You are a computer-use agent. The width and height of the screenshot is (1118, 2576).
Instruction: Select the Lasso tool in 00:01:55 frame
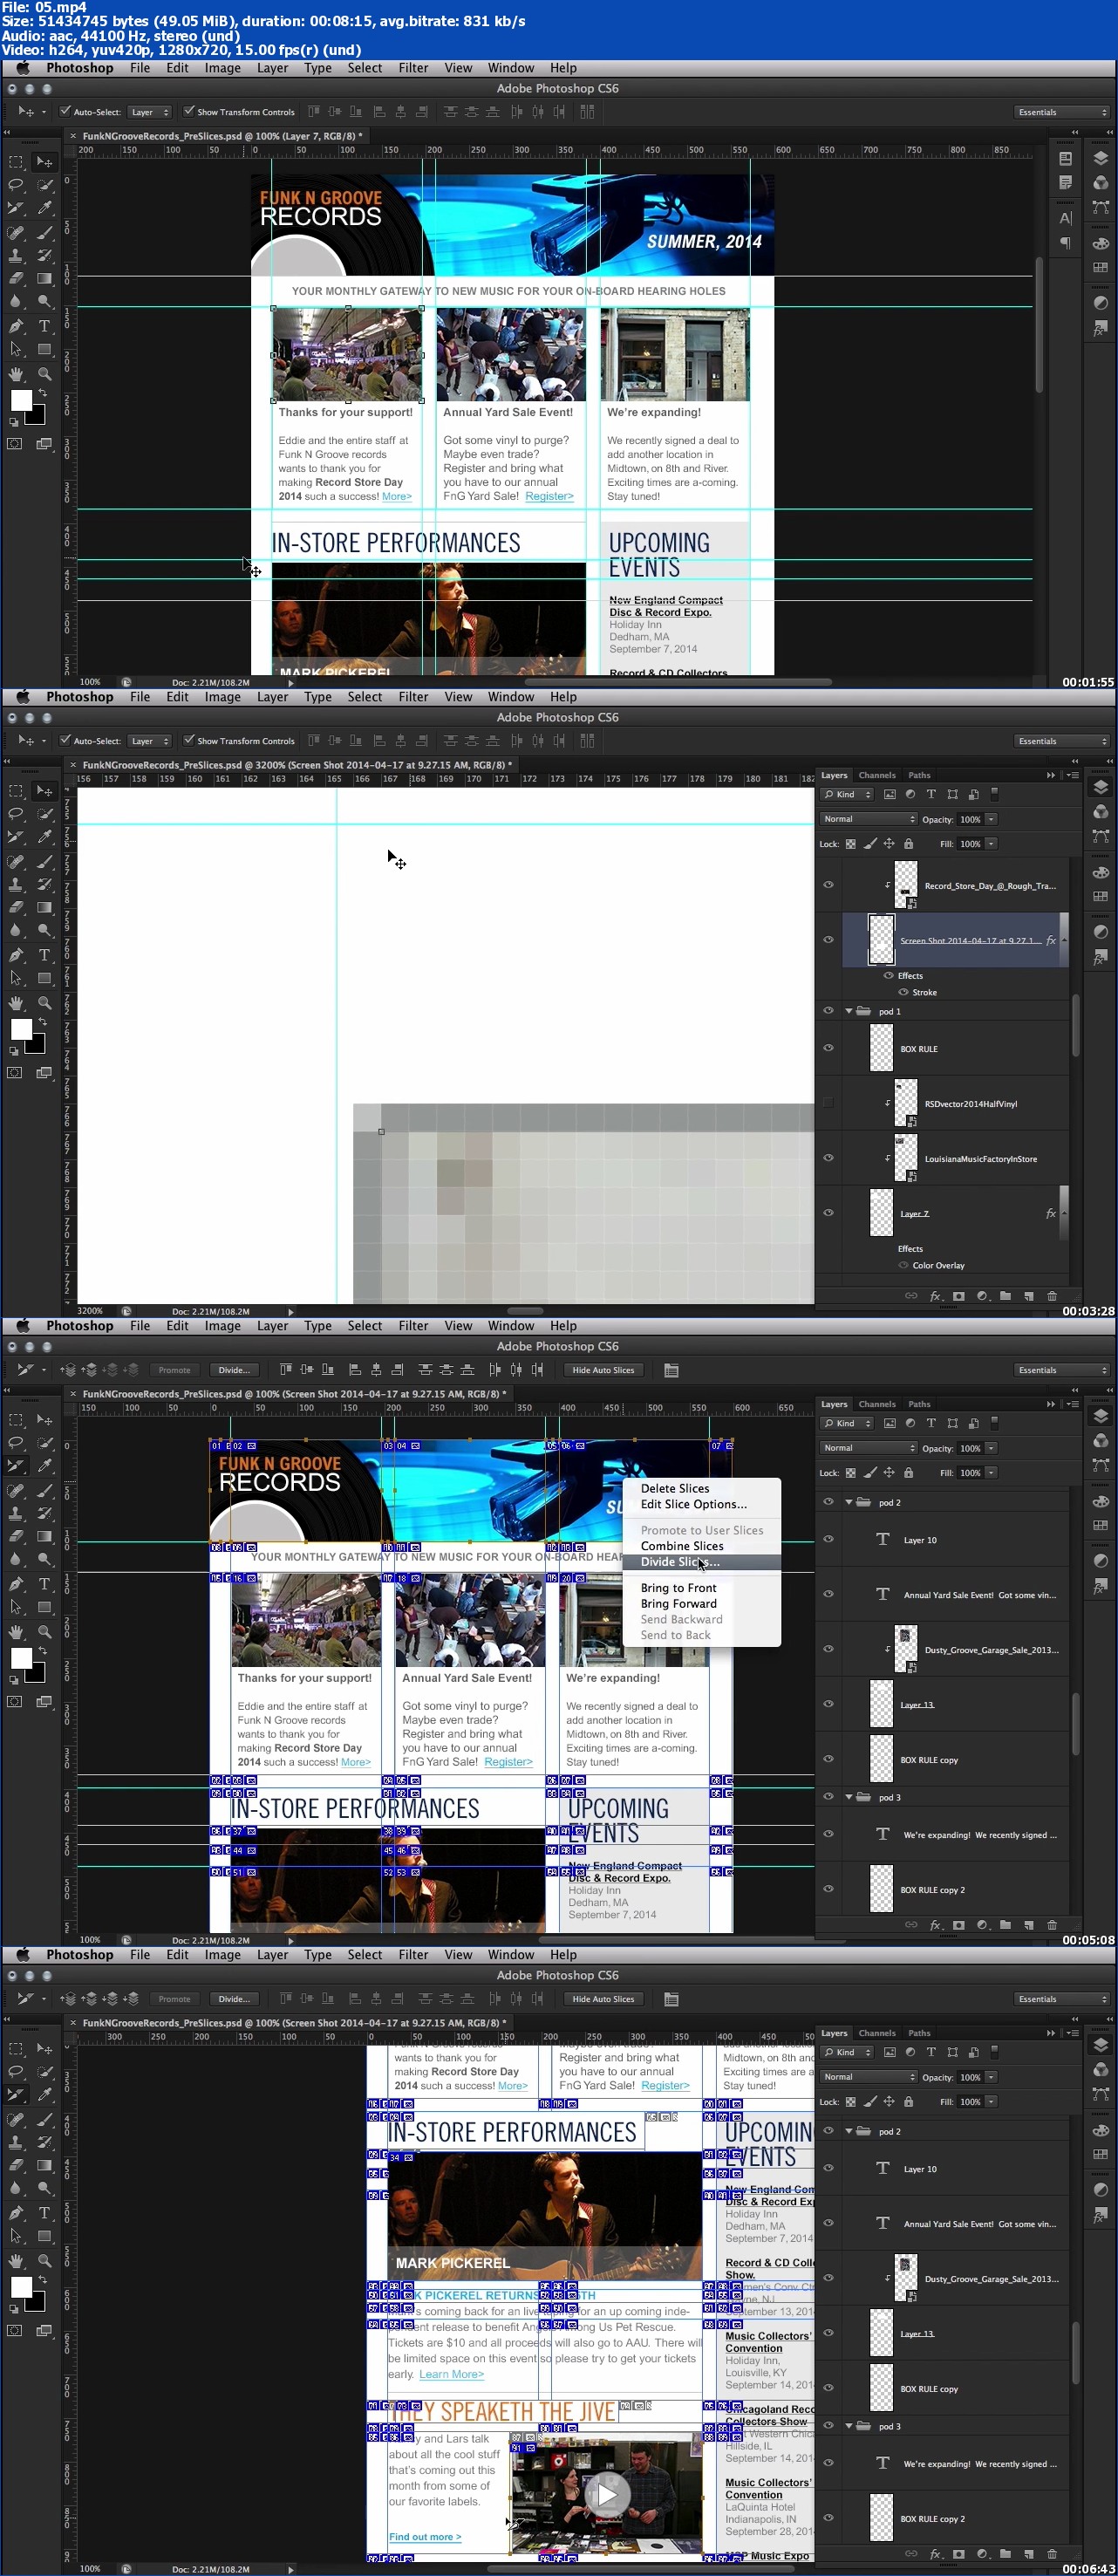16,185
